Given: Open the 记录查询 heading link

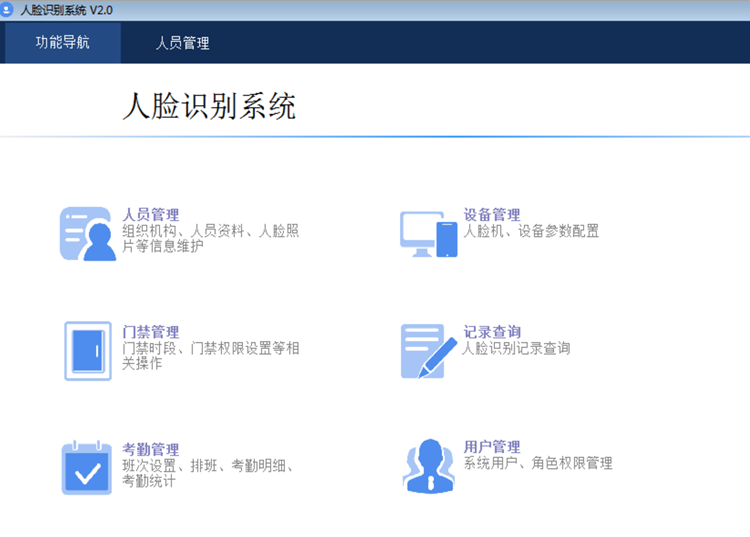Looking at the screenshot, I should (492, 332).
